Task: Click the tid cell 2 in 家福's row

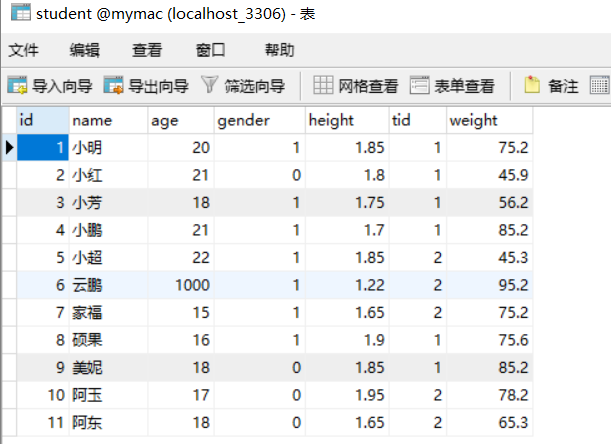Action: coord(418,313)
